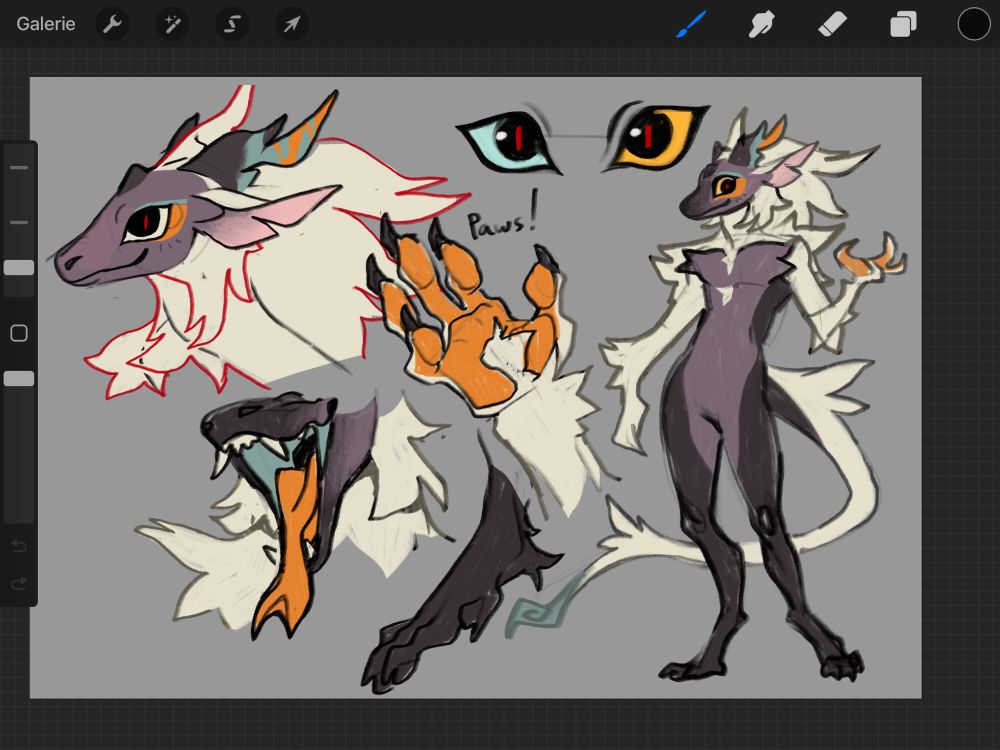Select the Brush tool
1000x750 pixels.
point(691,24)
